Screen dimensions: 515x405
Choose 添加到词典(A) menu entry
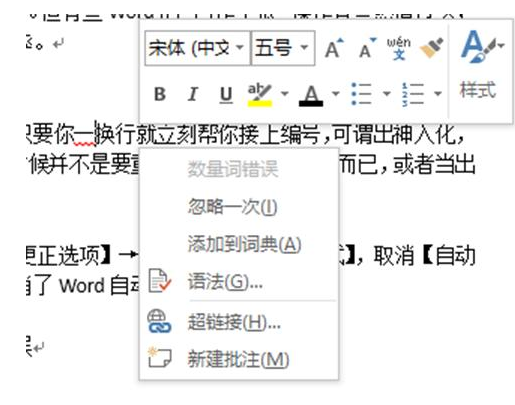[239, 244]
